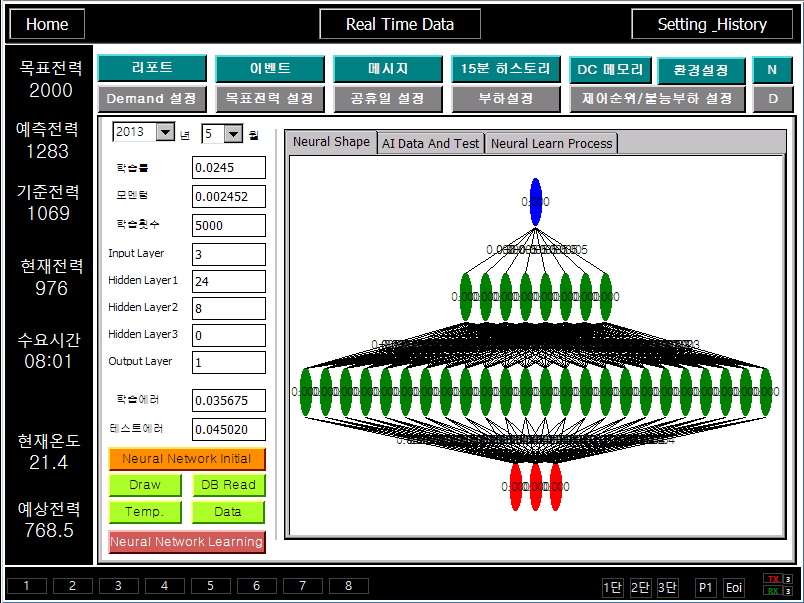Image resolution: width=804 pixels, height=603 pixels.
Task: Open Demand 설정
Action: tap(152, 99)
